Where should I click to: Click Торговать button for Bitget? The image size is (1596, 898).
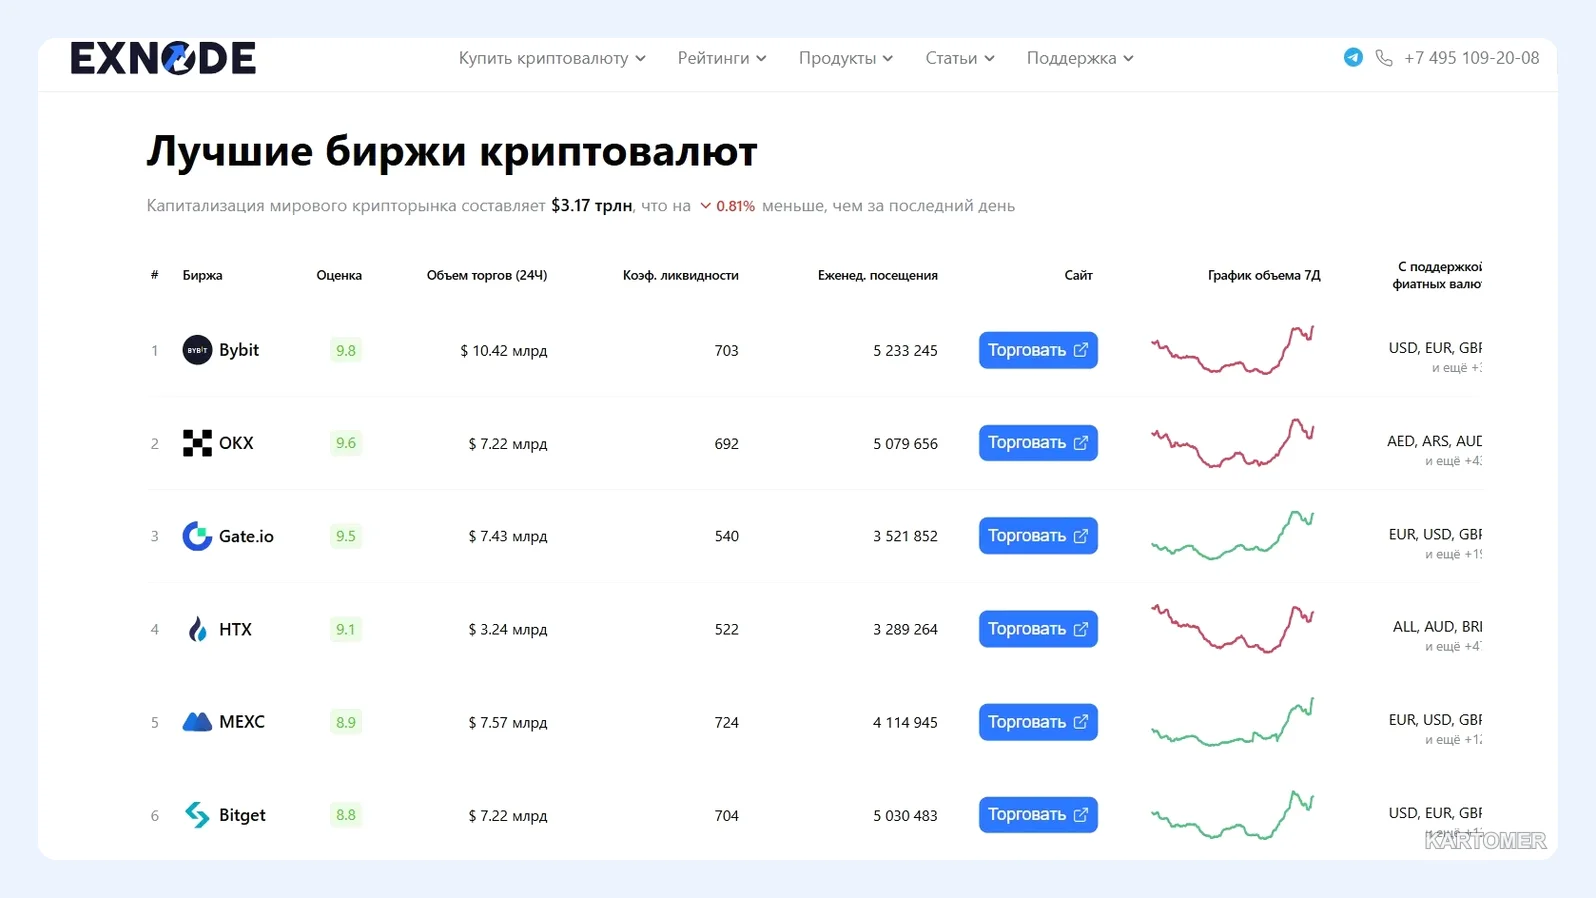[x=1038, y=815]
